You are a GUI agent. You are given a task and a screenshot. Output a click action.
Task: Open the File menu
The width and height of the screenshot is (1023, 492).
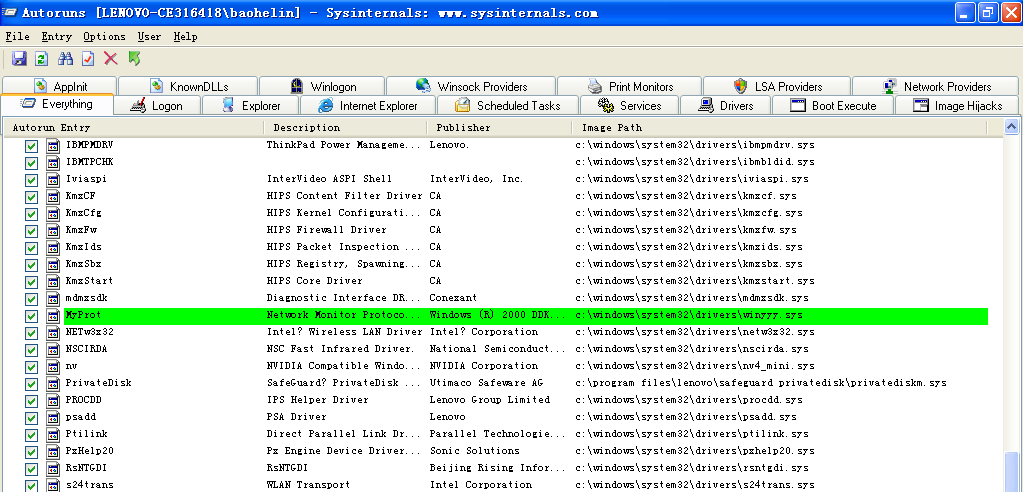(18, 37)
